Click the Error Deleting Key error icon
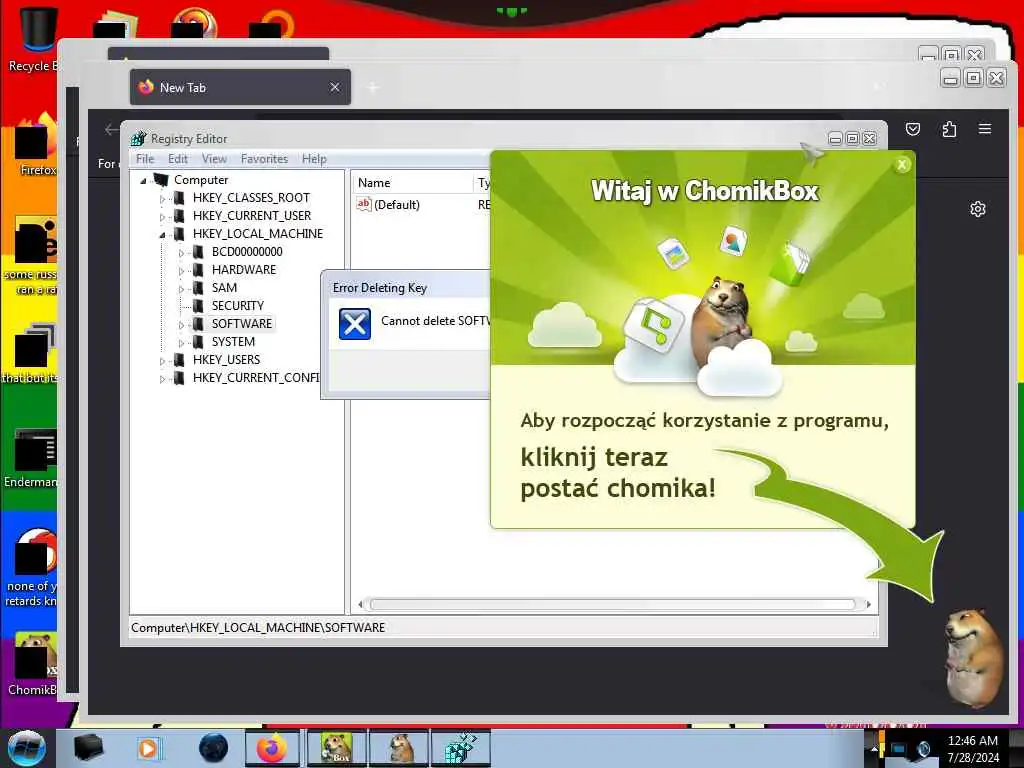This screenshot has width=1024, height=768. coord(355,324)
